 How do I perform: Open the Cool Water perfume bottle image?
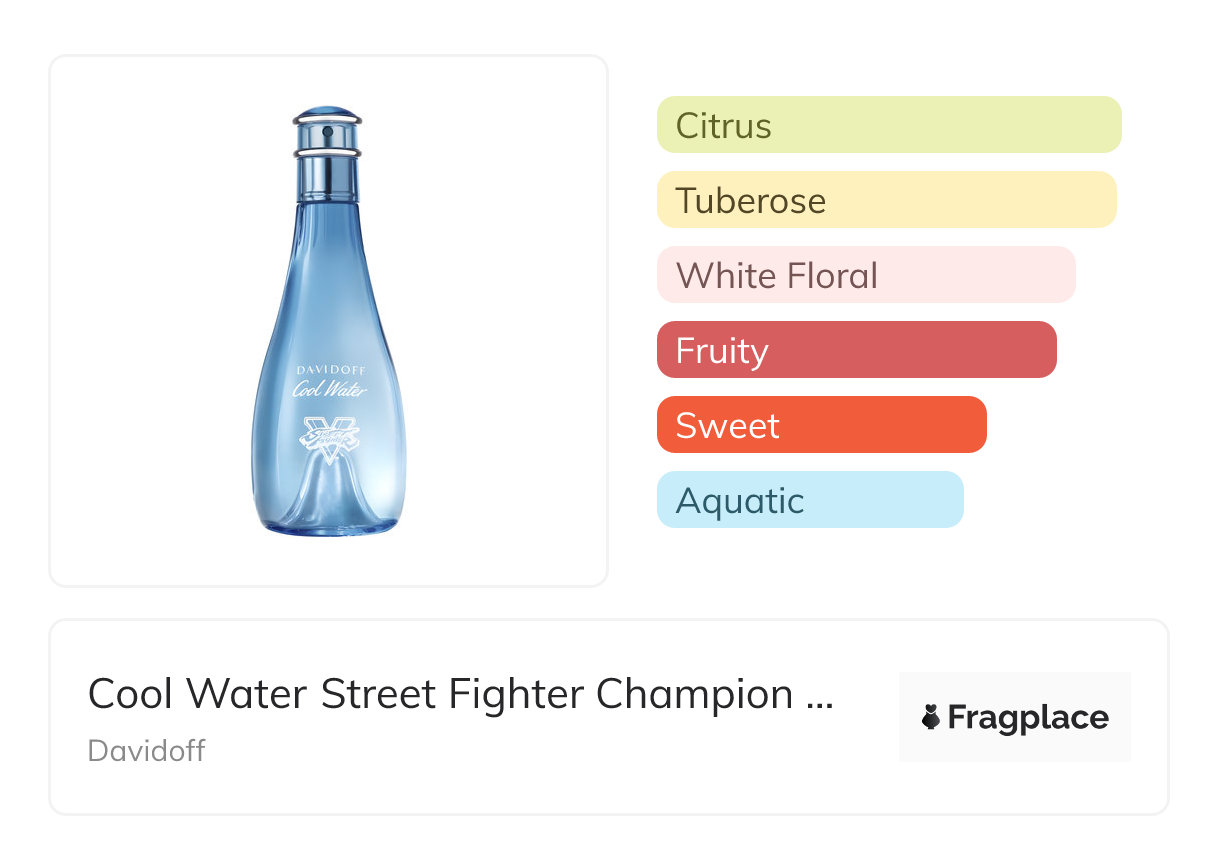[x=329, y=320]
